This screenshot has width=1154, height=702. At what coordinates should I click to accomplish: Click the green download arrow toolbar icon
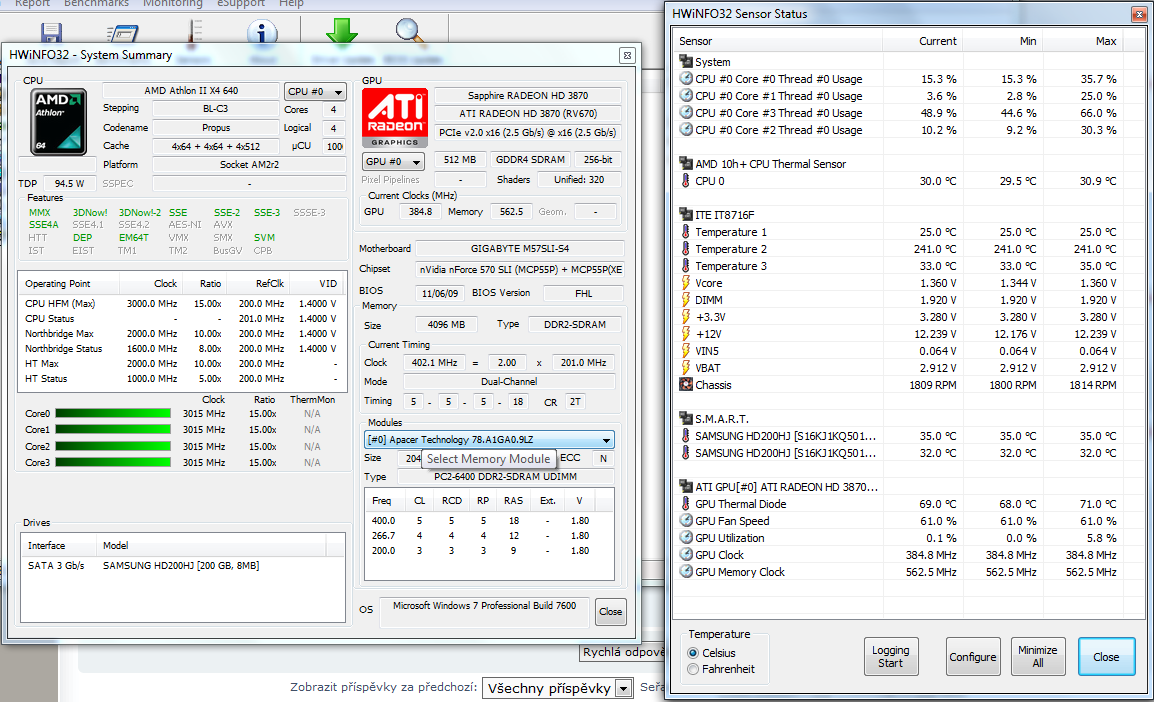coord(341,30)
